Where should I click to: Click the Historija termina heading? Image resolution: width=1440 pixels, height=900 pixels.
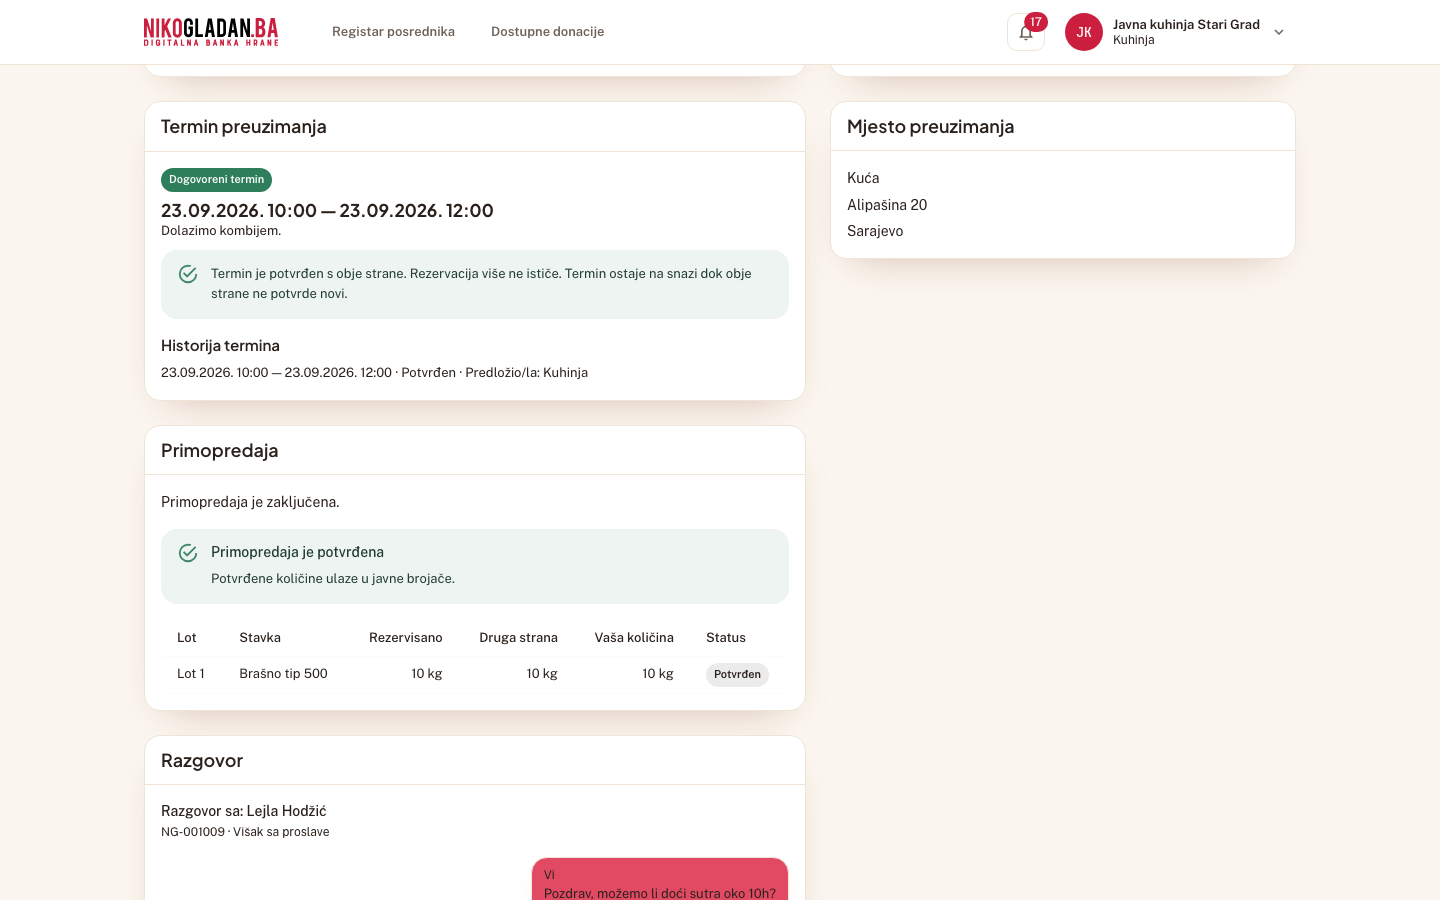tap(220, 346)
